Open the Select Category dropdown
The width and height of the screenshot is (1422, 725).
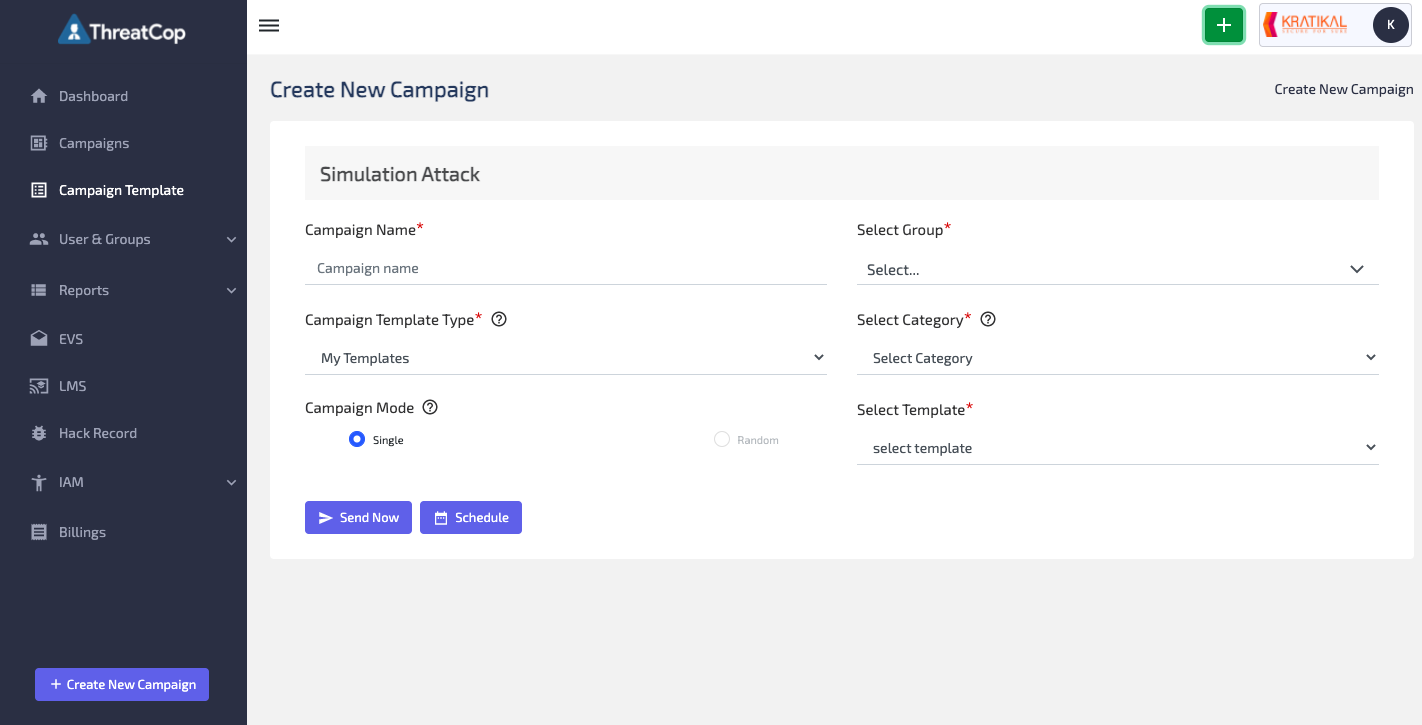(x=1117, y=358)
